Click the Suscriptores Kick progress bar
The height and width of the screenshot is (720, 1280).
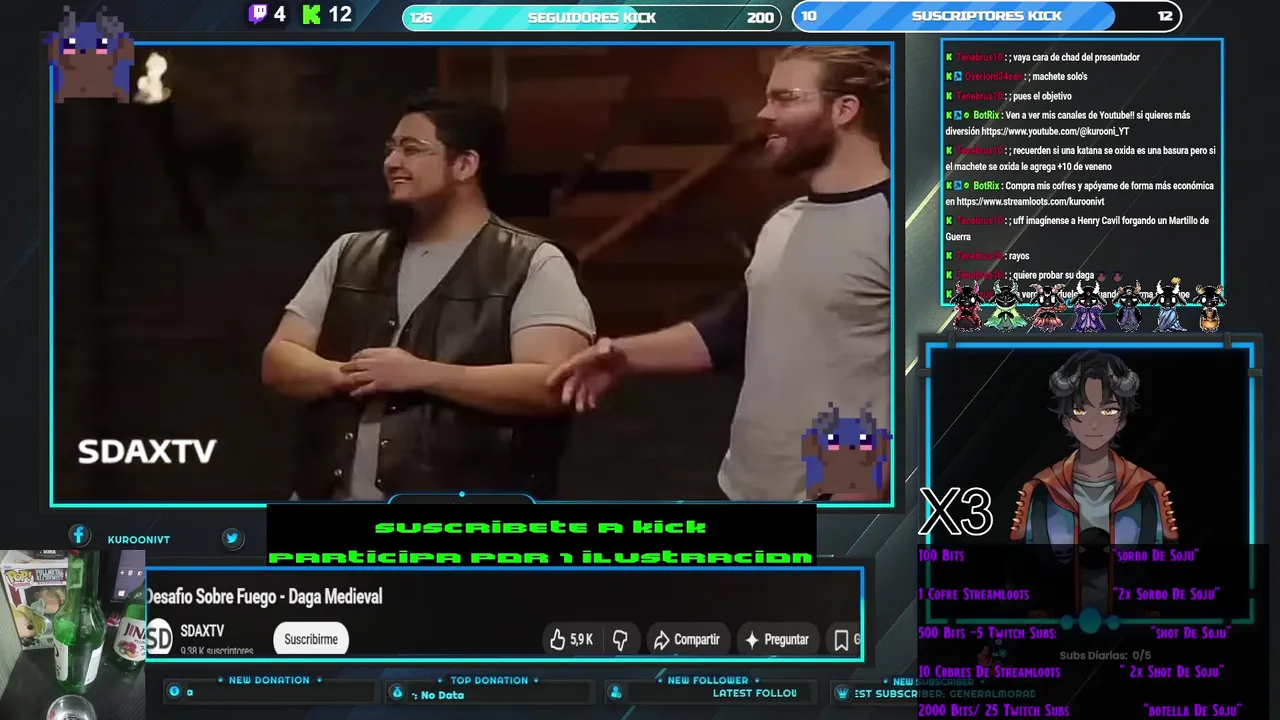point(986,16)
